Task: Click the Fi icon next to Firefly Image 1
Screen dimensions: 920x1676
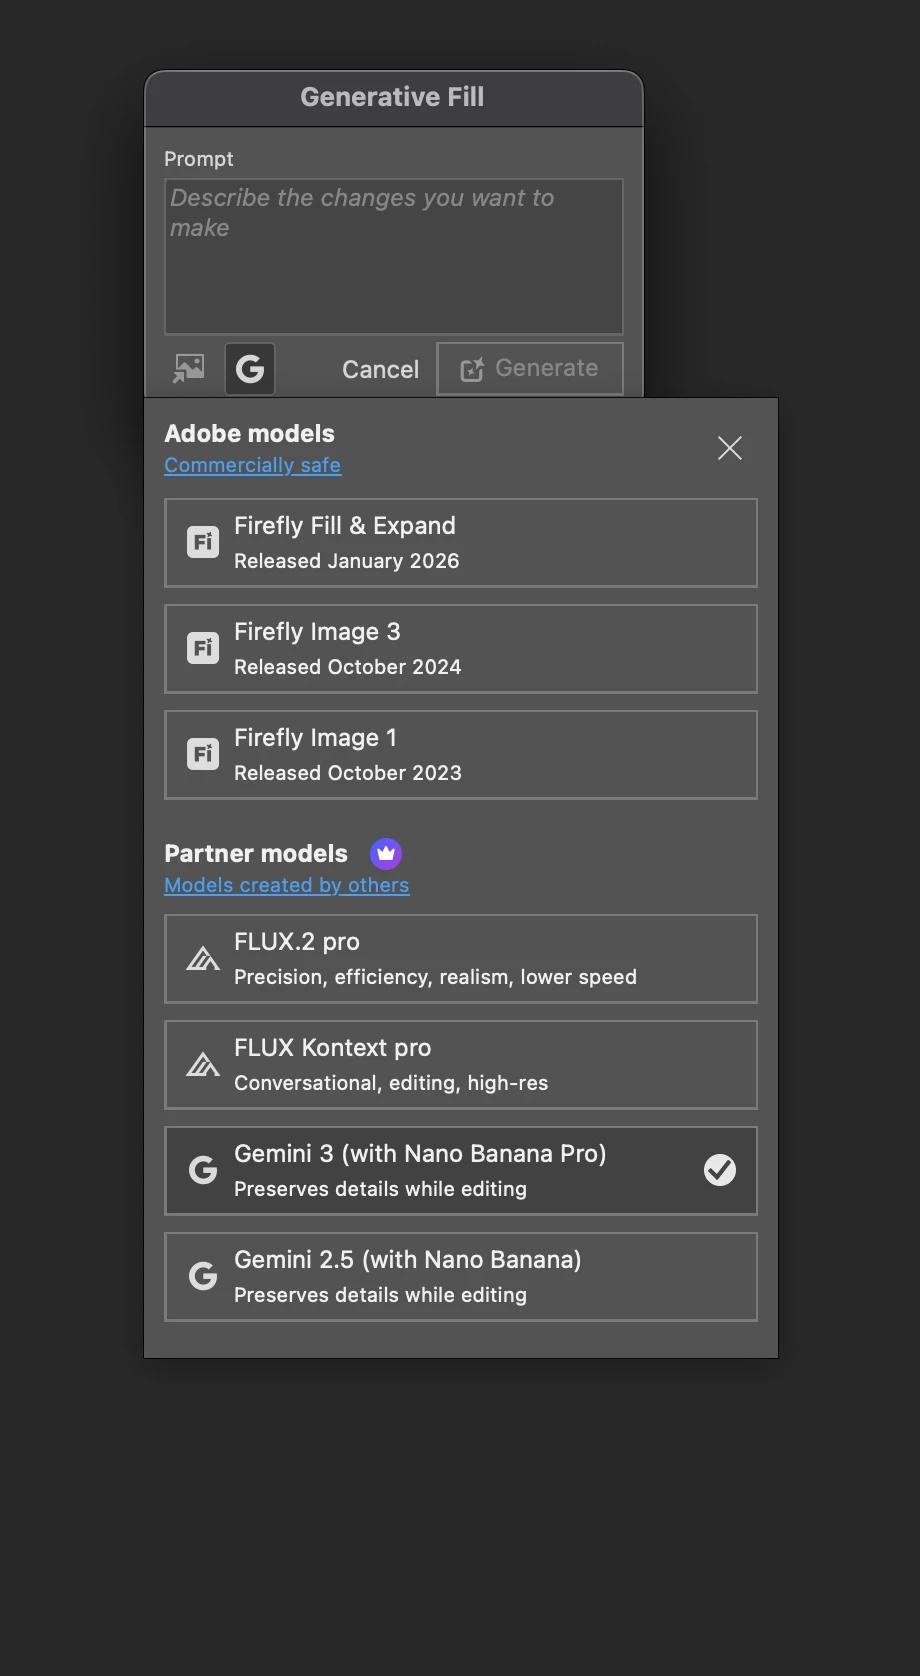Action: (x=203, y=755)
